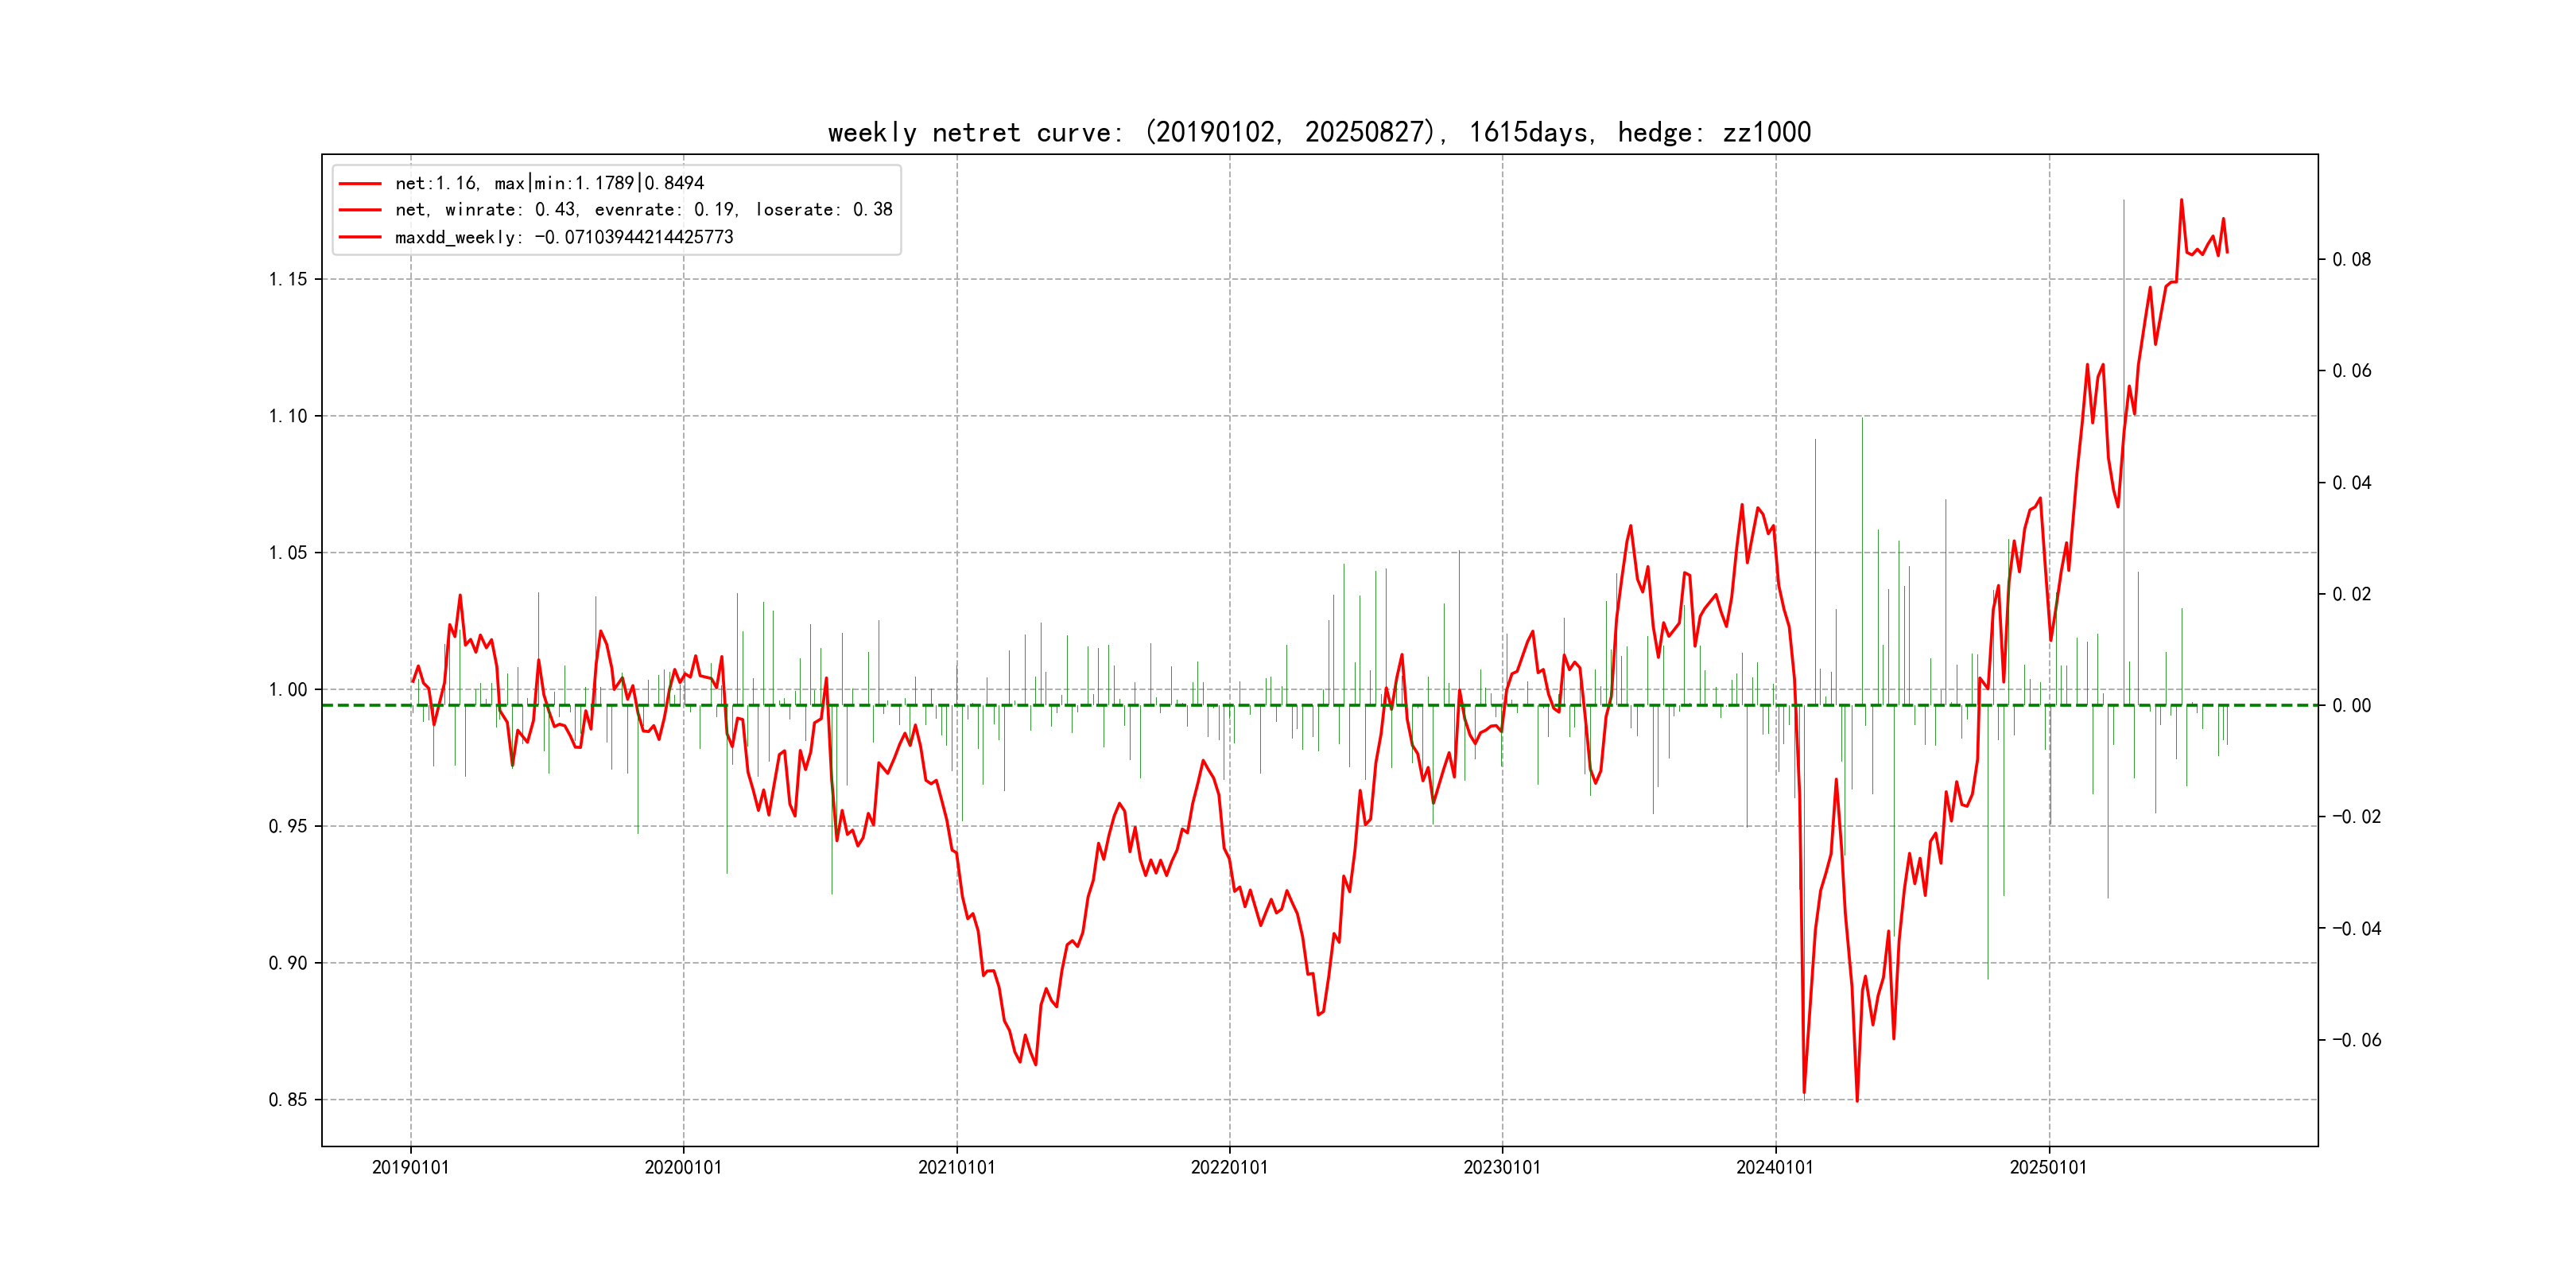Click the 20190101 x-axis label
The width and height of the screenshot is (2576, 1288).
click(410, 1167)
